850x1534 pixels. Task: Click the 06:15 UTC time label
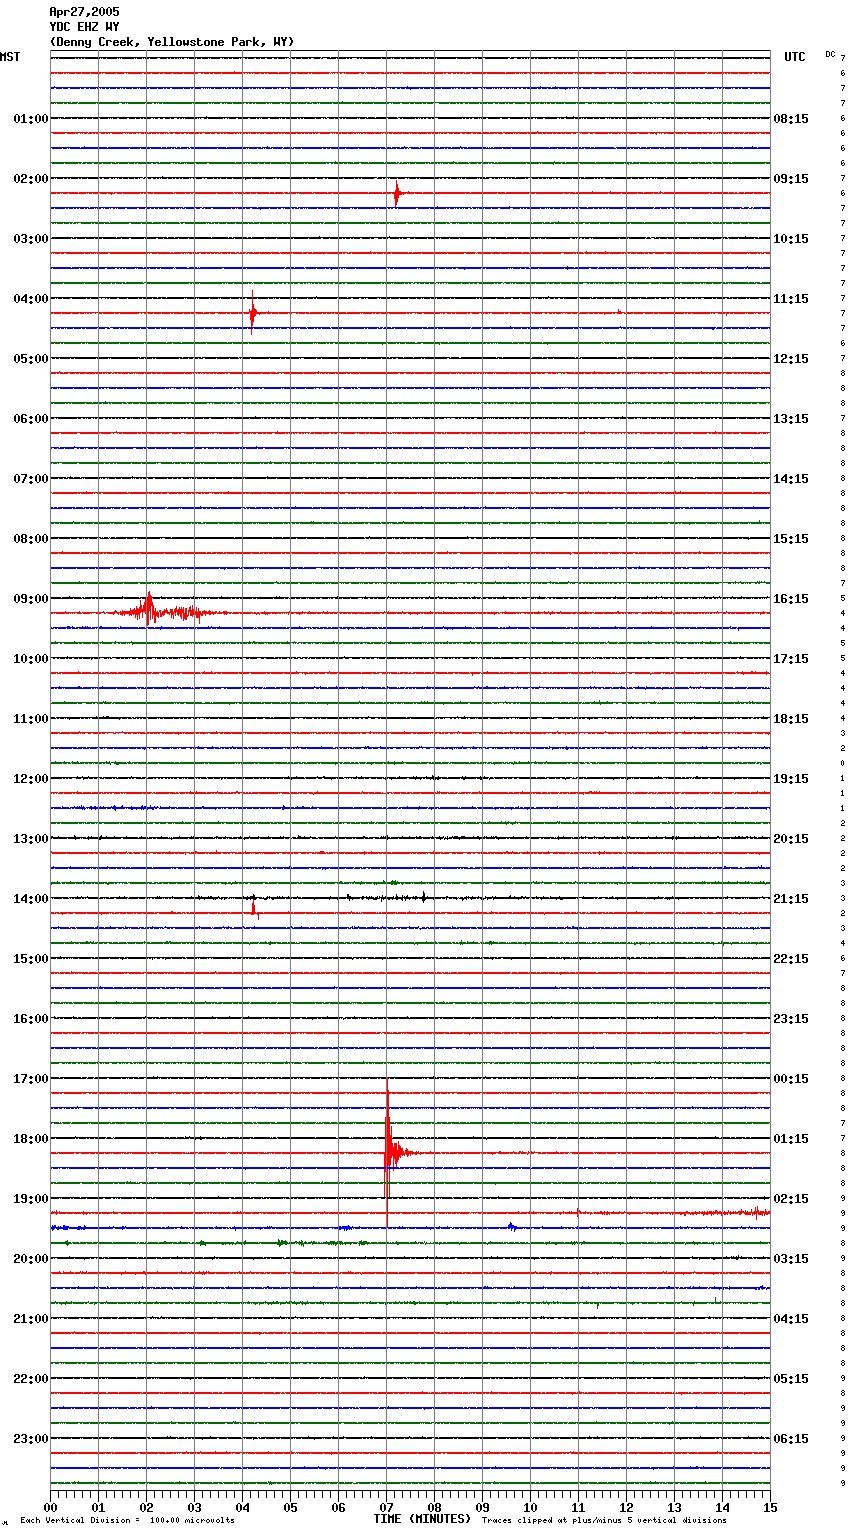pos(791,1439)
